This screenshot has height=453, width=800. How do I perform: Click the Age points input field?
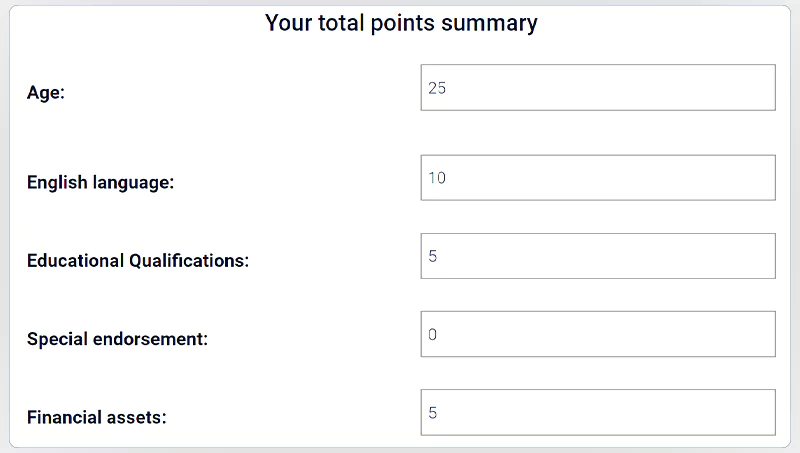pos(598,88)
